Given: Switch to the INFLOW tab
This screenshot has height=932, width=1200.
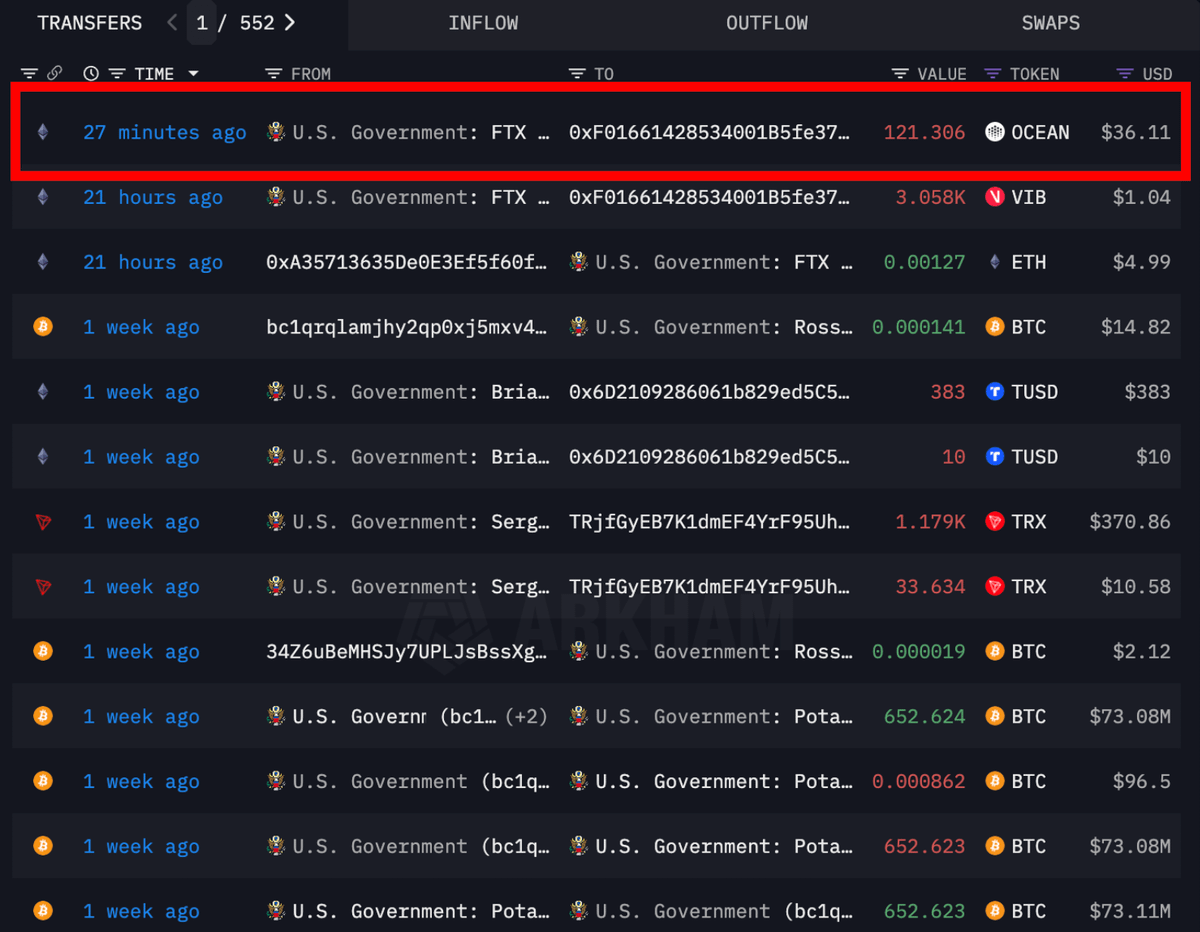Looking at the screenshot, I should (483, 23).
